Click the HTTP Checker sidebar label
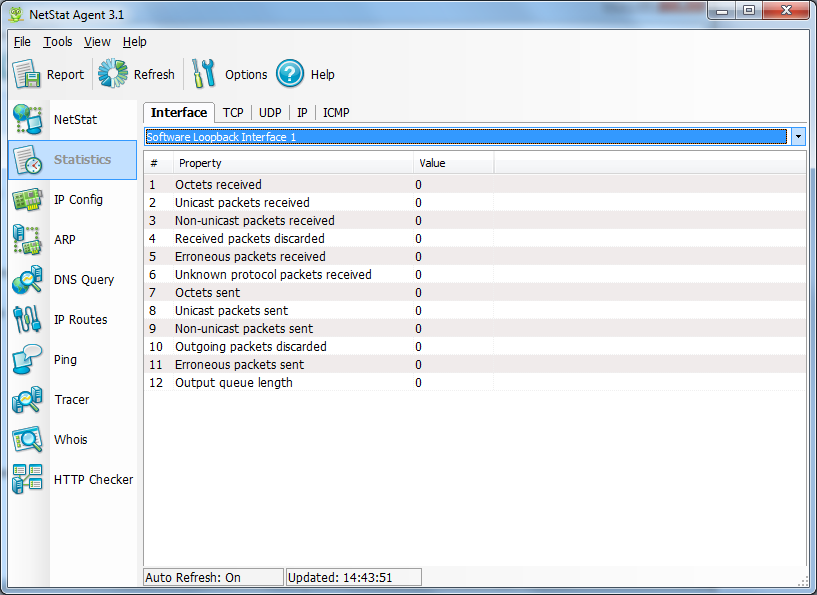 (93, 479)
